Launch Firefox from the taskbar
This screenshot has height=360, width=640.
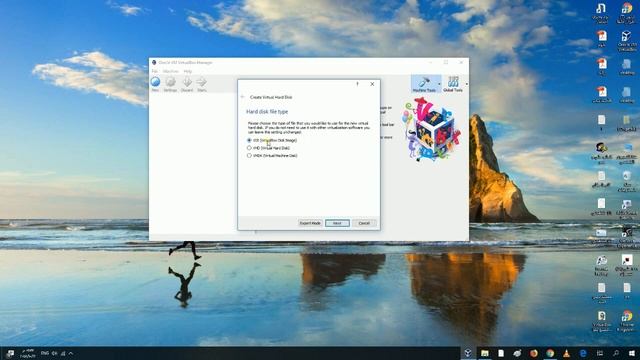[533, 353]
